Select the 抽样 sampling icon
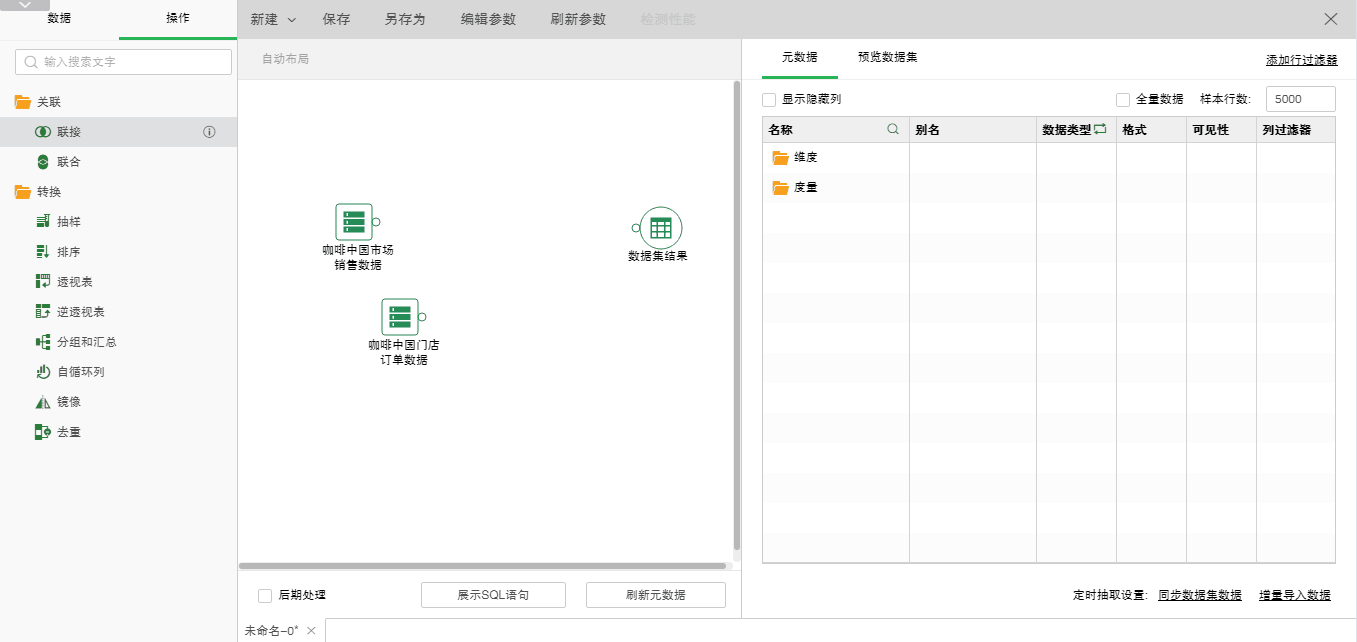The image size is (1357, 642). (x=43, y=222)
